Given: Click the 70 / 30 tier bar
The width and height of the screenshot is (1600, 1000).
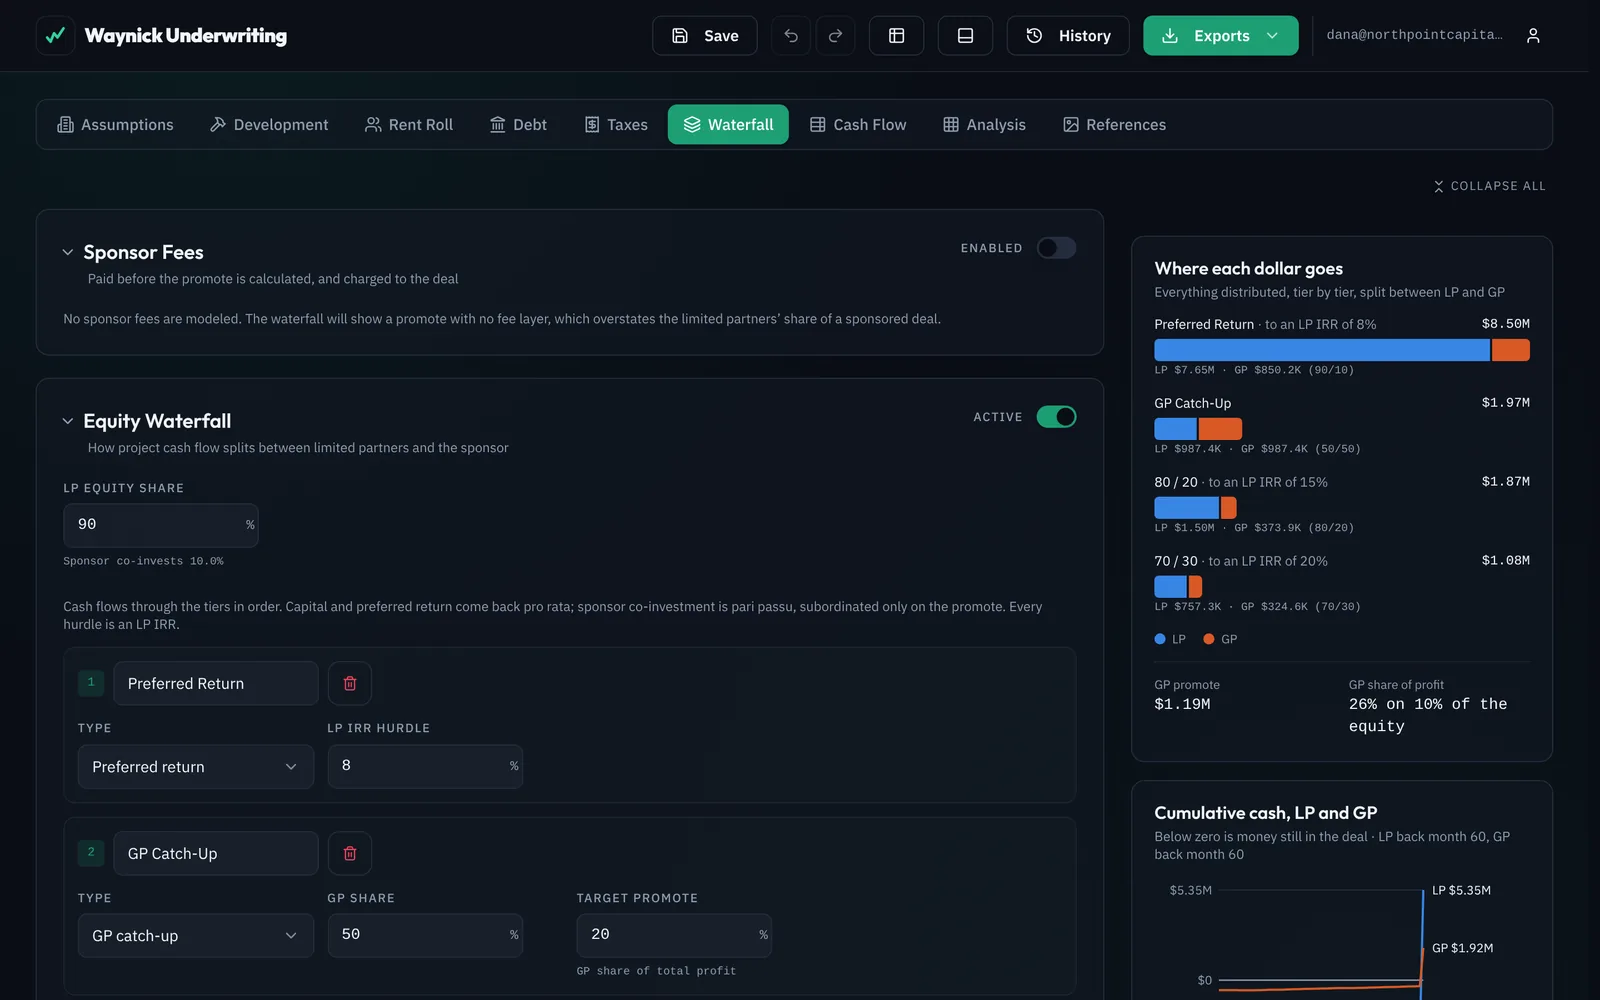Looking at the screenshot, I should pyautogui.click(x=1178, y=587).
